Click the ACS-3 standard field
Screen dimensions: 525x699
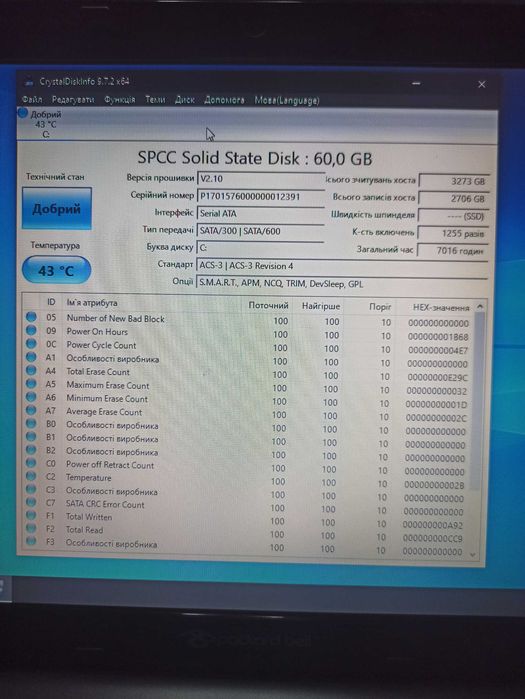point(341,266)
